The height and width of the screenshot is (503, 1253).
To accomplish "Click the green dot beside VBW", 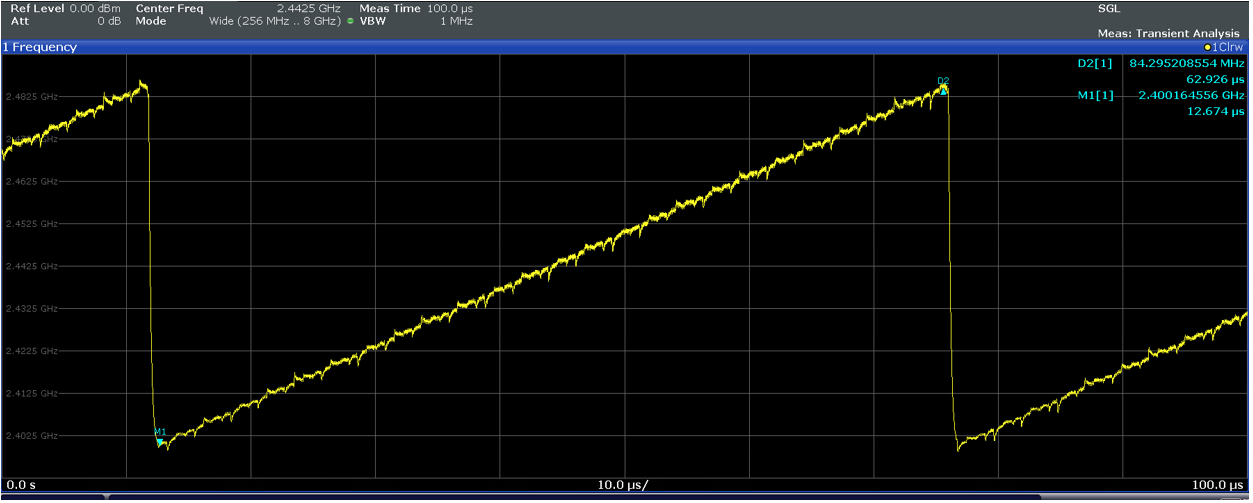I will pos(350,21).
